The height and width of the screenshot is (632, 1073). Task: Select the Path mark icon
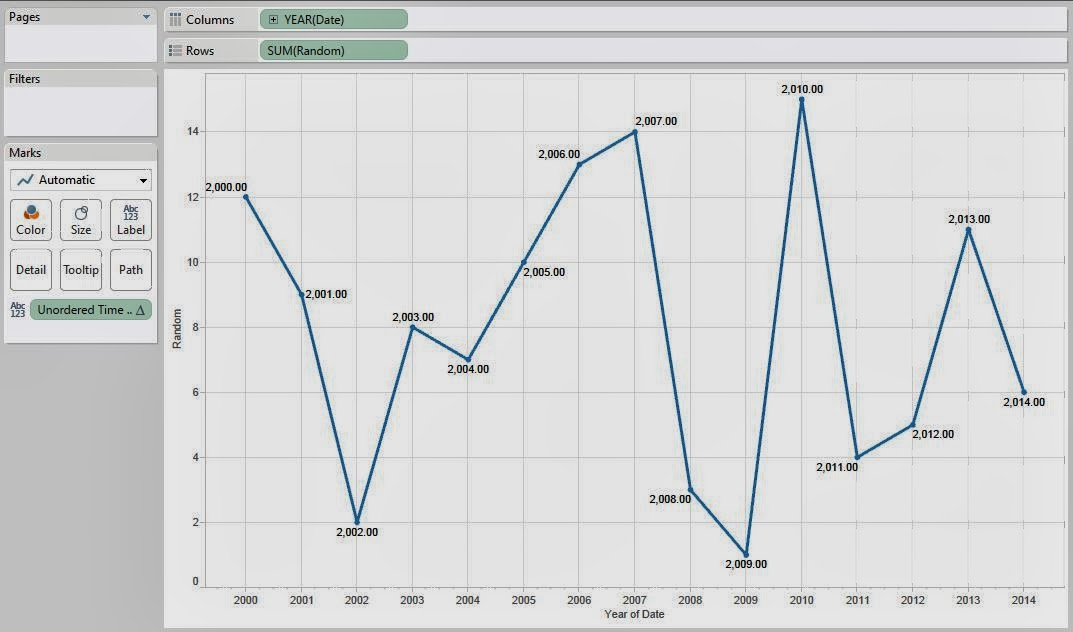[130, 269]
